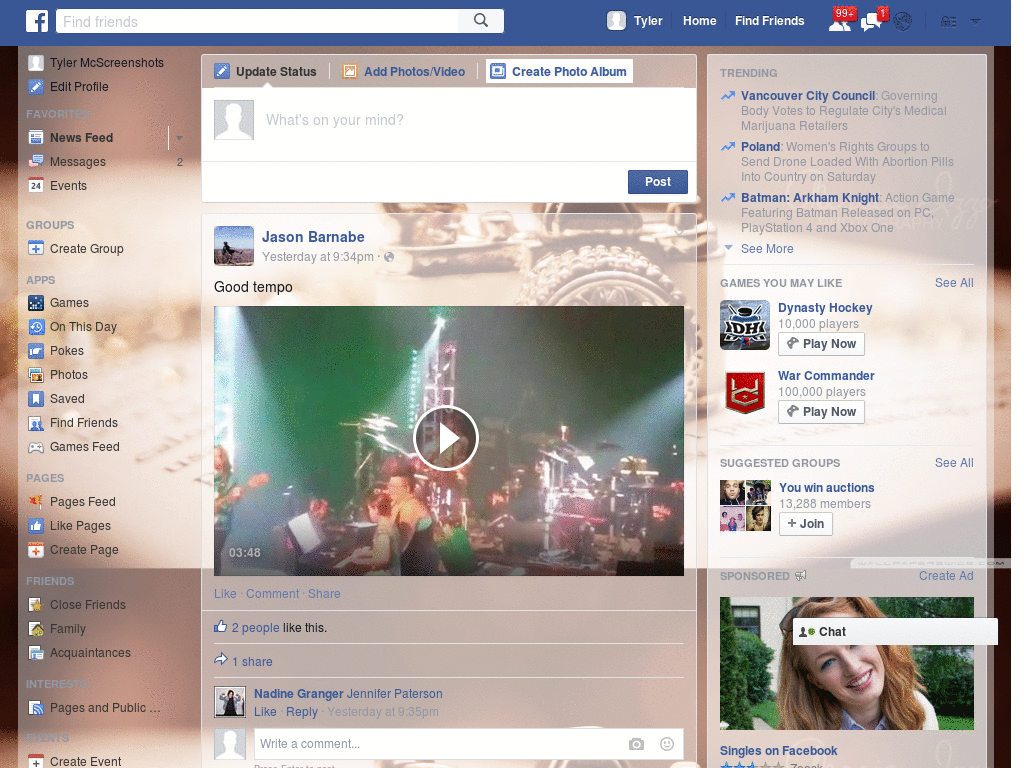The width and height of the screenshot is (1024, 768).
Task: Attach a photo using the camera icon
Action: coord(636,744)
